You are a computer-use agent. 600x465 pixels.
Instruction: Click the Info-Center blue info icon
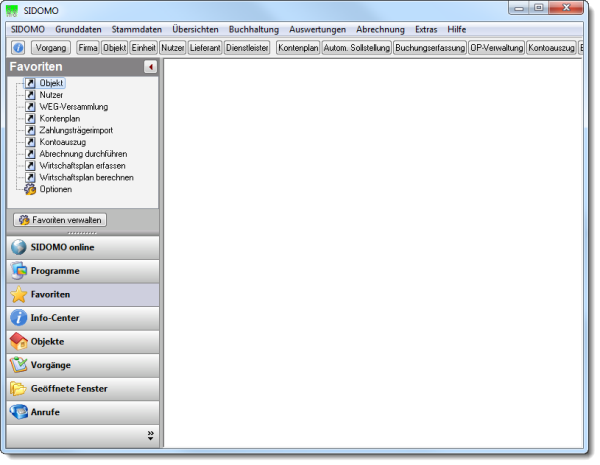click(18, 318)
